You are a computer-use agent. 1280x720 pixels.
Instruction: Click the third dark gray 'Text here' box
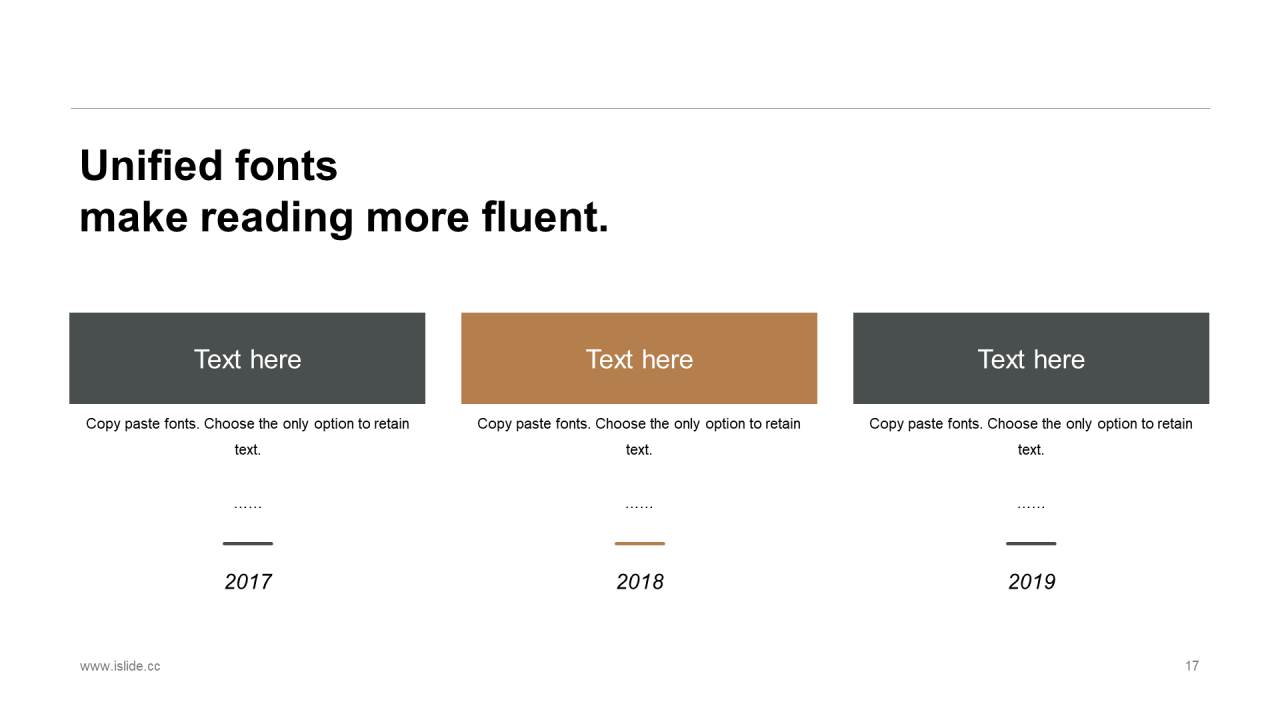1031,358
